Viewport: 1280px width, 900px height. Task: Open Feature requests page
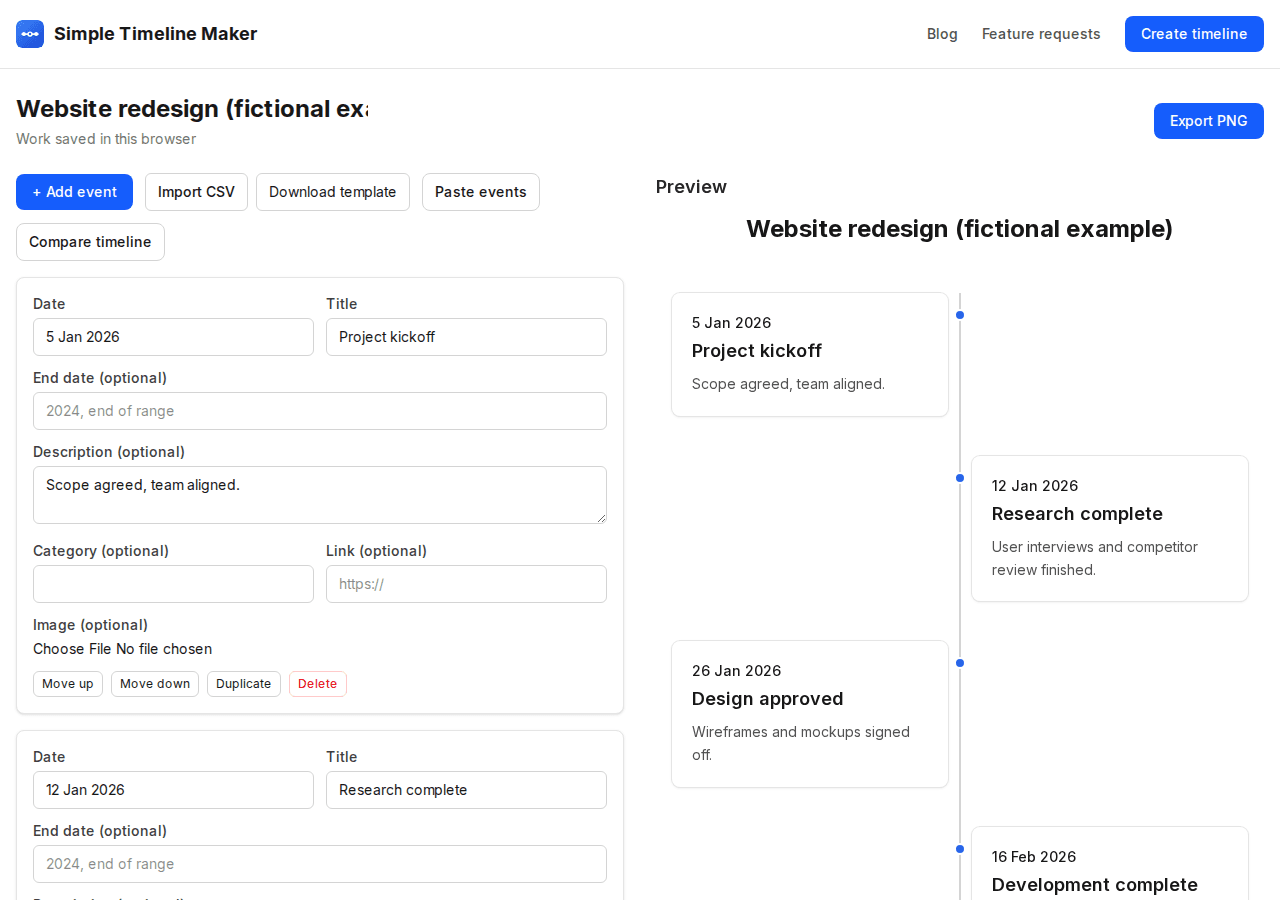[x=1041, y=34]
